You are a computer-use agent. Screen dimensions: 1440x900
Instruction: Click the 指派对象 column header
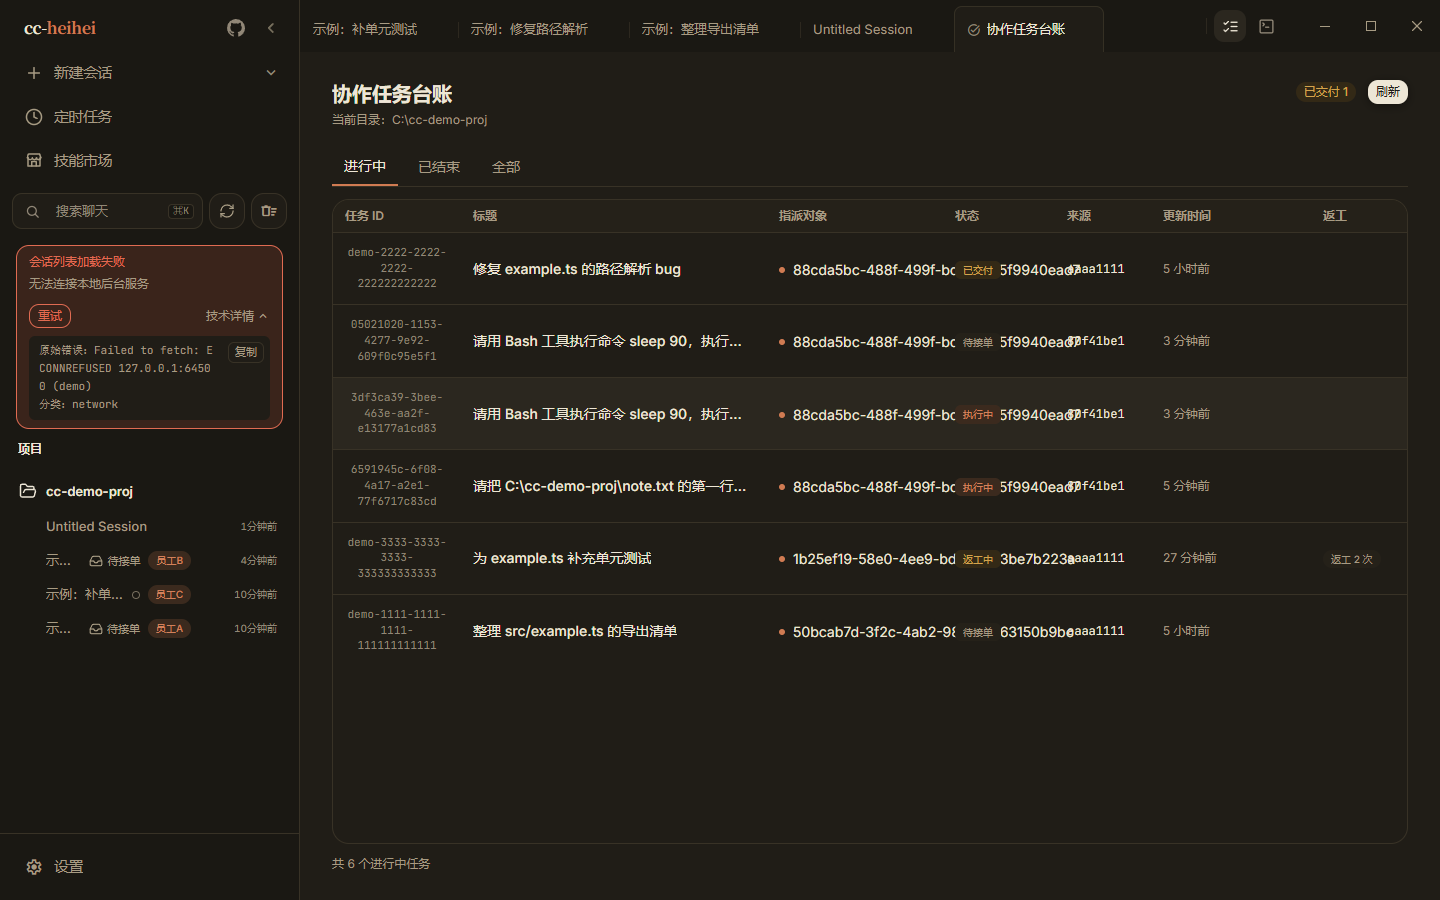click(803, 216)
